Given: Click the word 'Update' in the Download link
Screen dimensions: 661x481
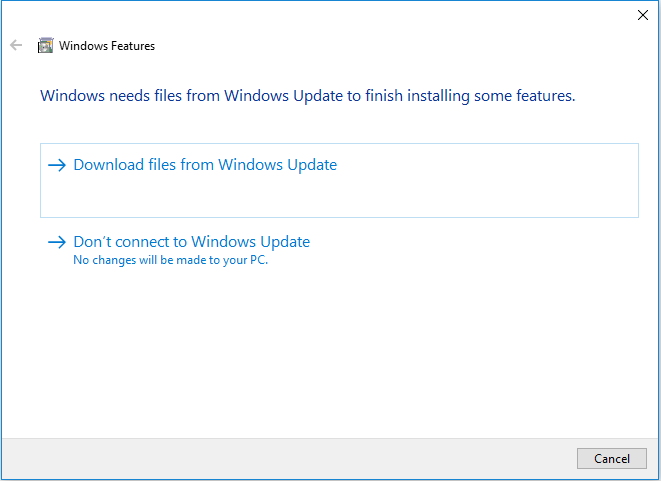Looking at the screenshot, I should (x=312, y=165).
